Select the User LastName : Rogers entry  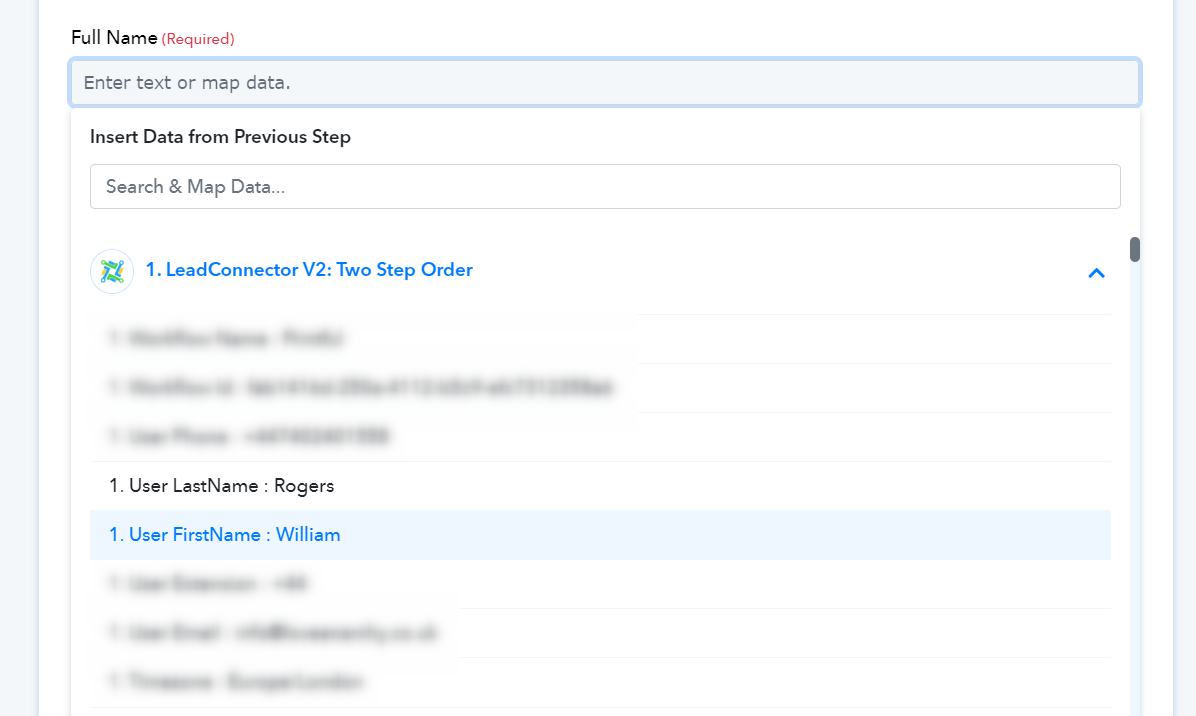click(x=221, y=486)
